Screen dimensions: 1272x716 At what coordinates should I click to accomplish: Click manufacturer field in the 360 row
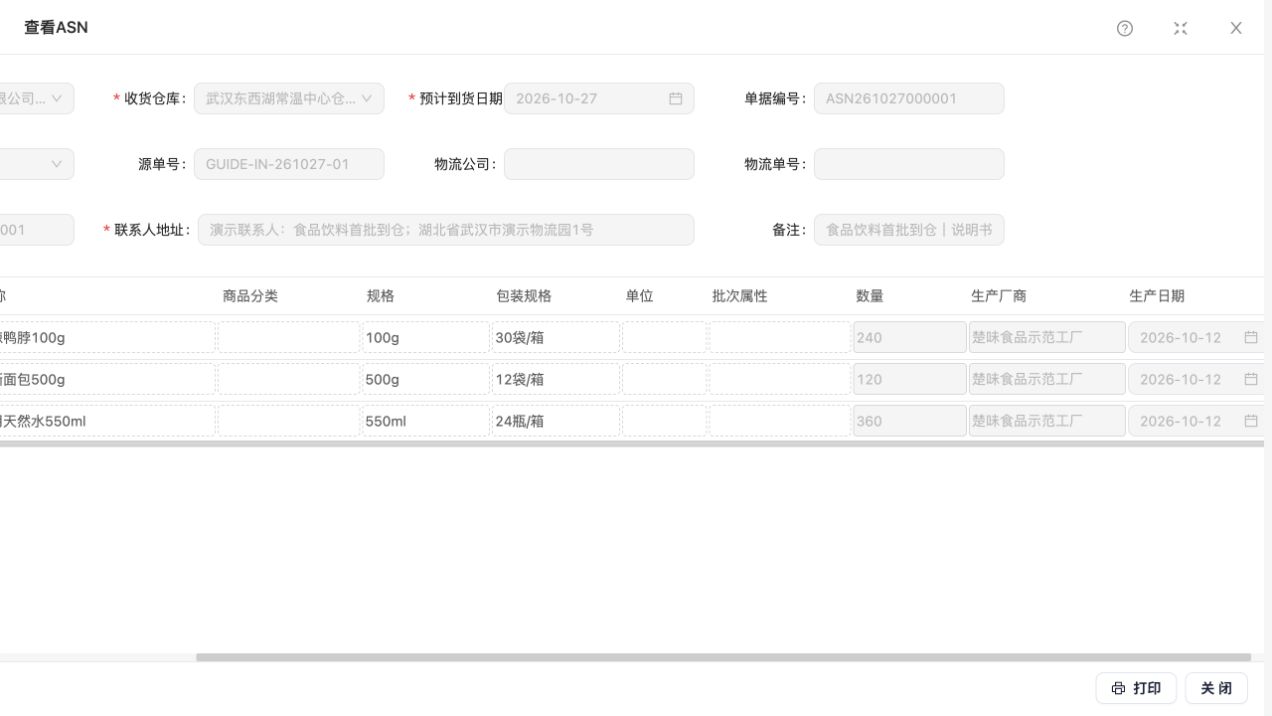point(1047,422)
